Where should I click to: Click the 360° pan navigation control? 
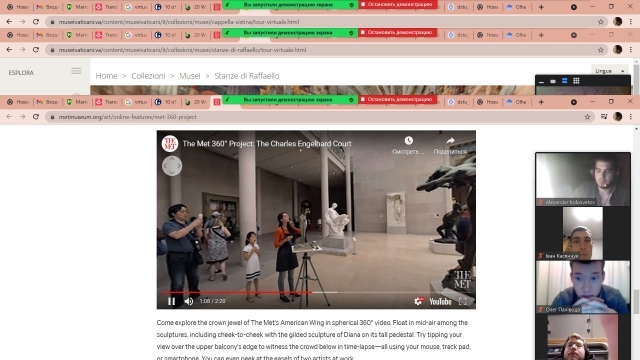pyautogui.click(x=172, y=166)
